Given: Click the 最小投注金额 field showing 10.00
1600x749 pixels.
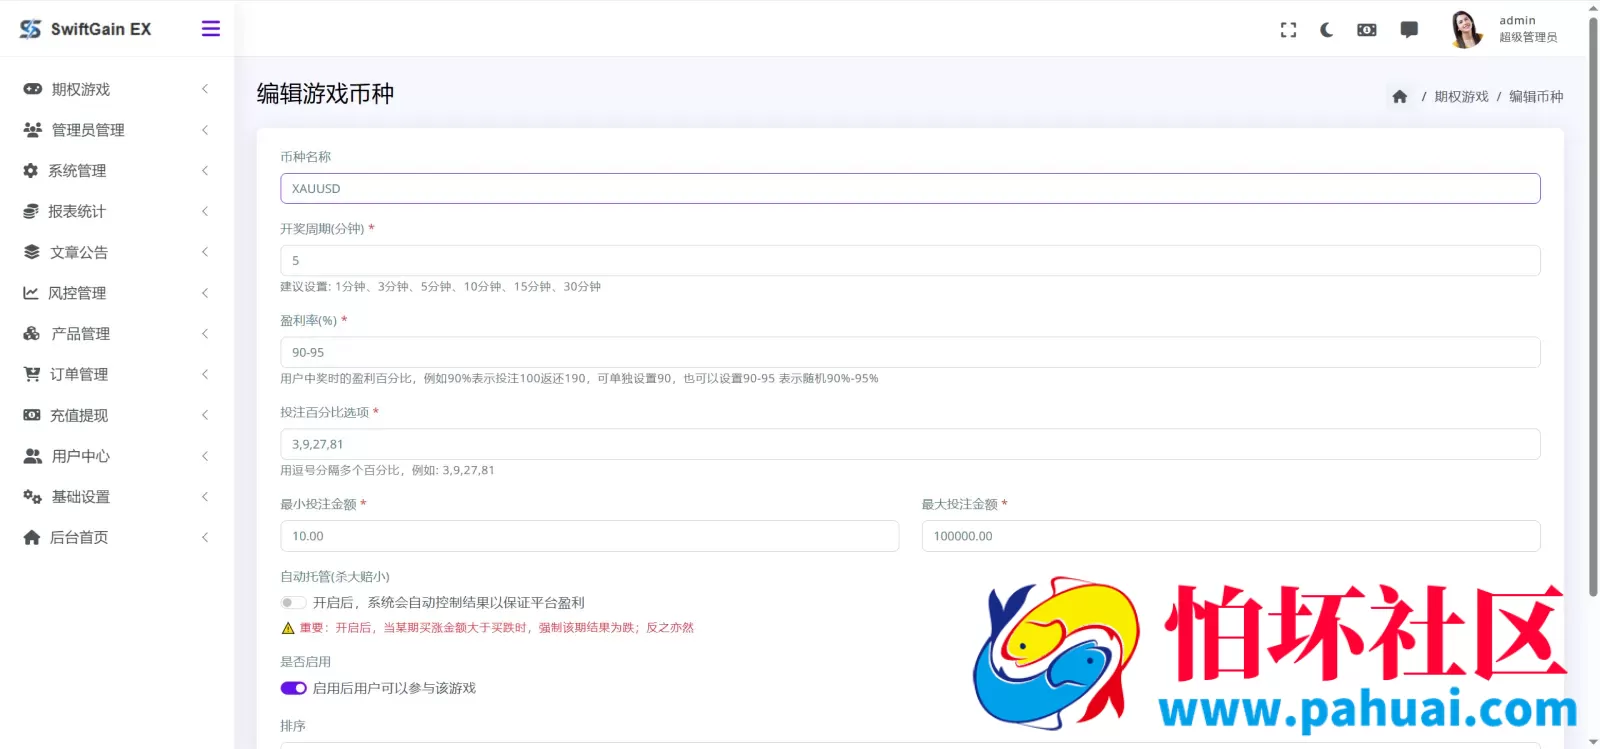Looking at the screenshot, I should [x=590, y=536].
